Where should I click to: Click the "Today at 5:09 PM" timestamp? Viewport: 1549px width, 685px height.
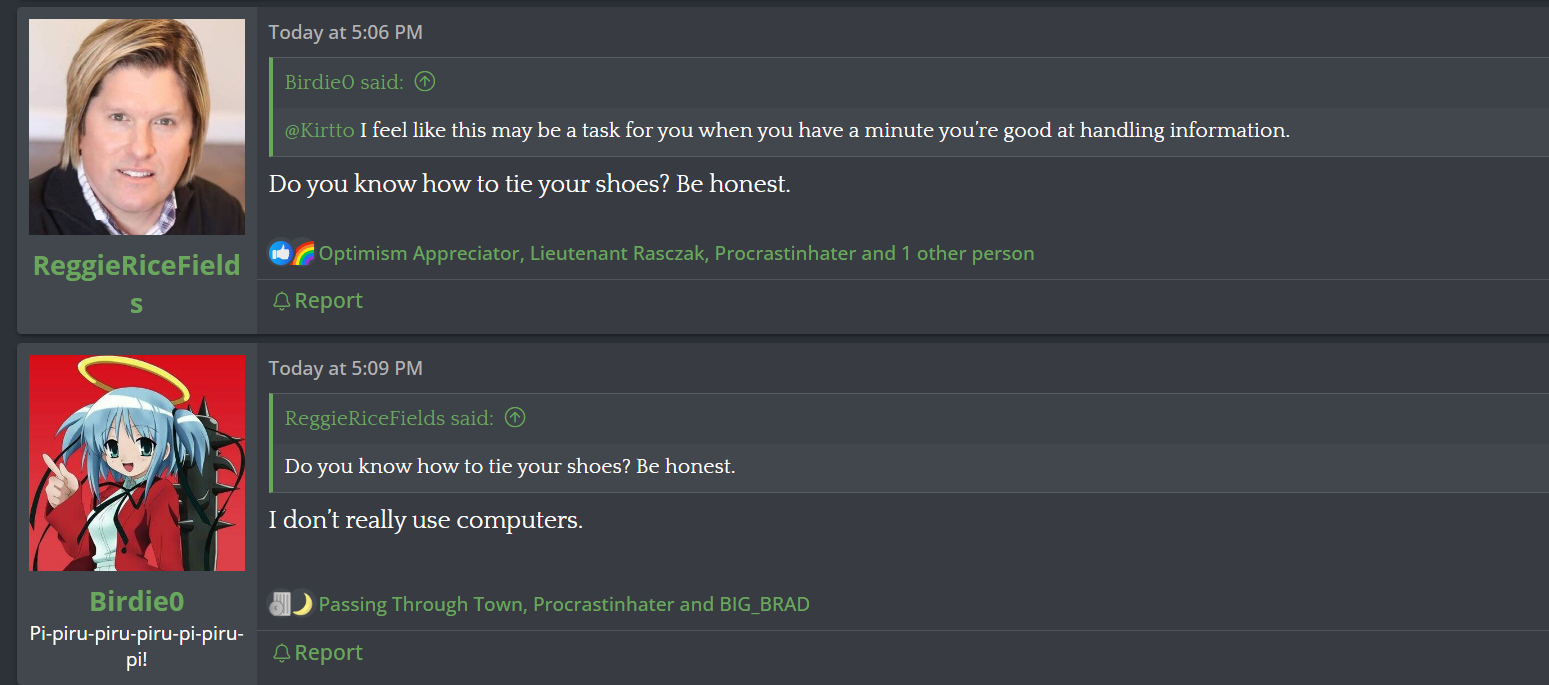coord(346,368)
